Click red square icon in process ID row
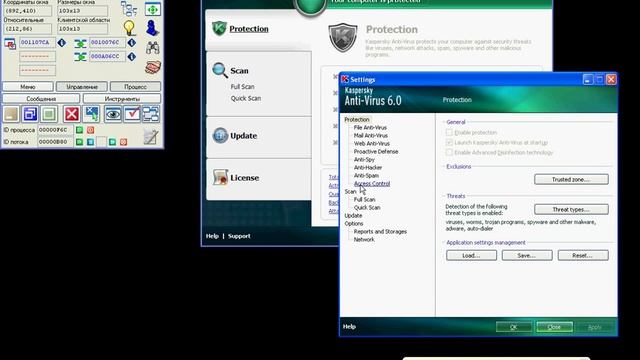Screen dimensions: 640x360 91,130
